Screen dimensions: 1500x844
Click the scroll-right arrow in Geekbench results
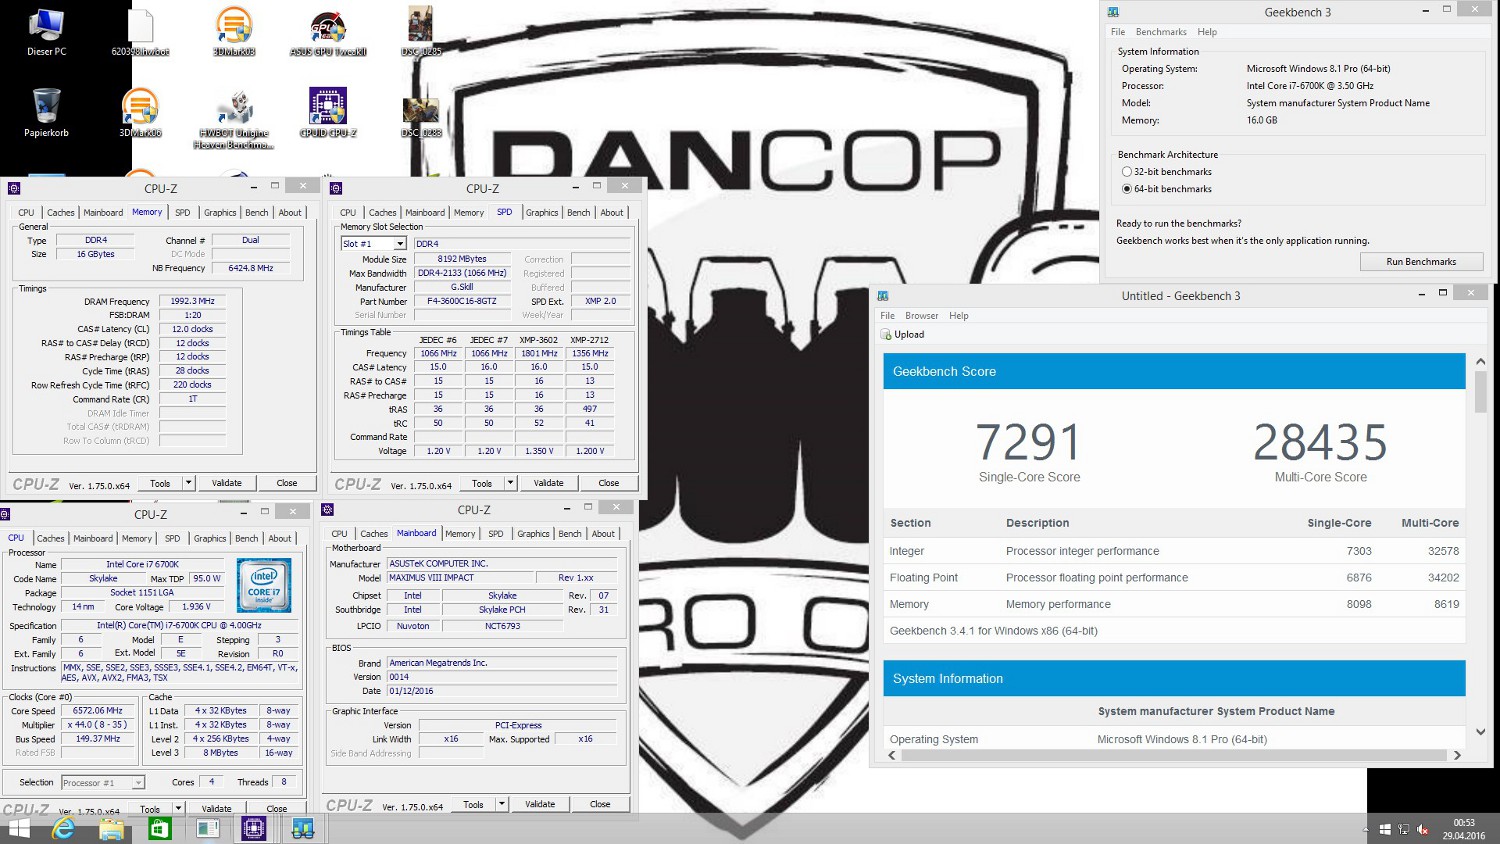click(x=1457, y=755)
